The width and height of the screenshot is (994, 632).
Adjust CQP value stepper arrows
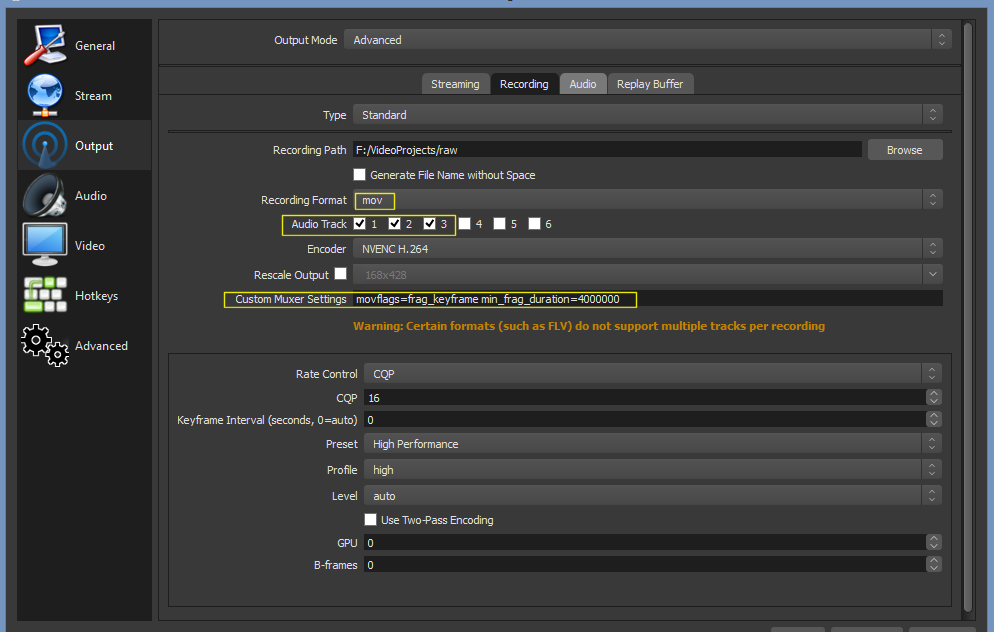tap(933, 397)
